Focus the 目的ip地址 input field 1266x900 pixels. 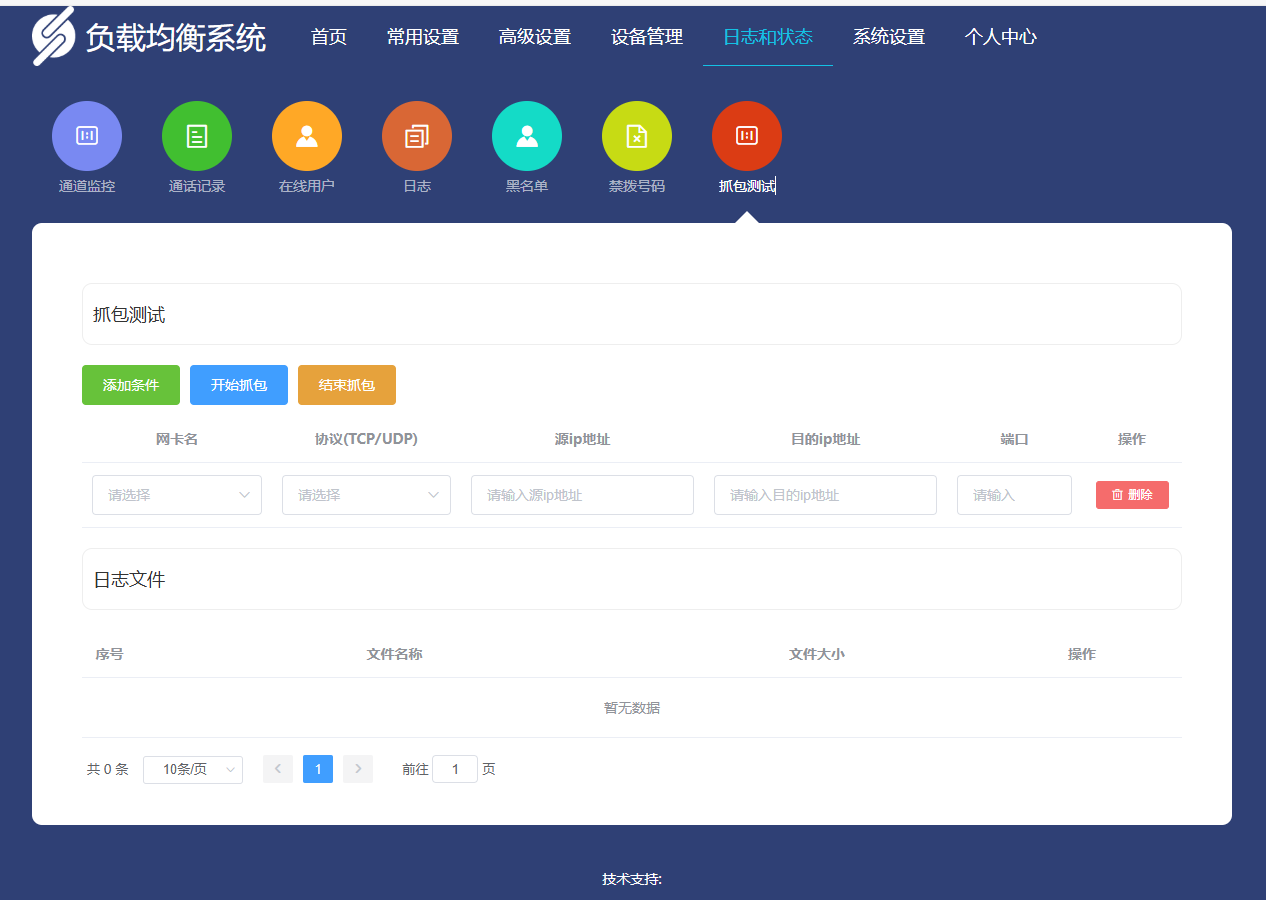(825, 495)
